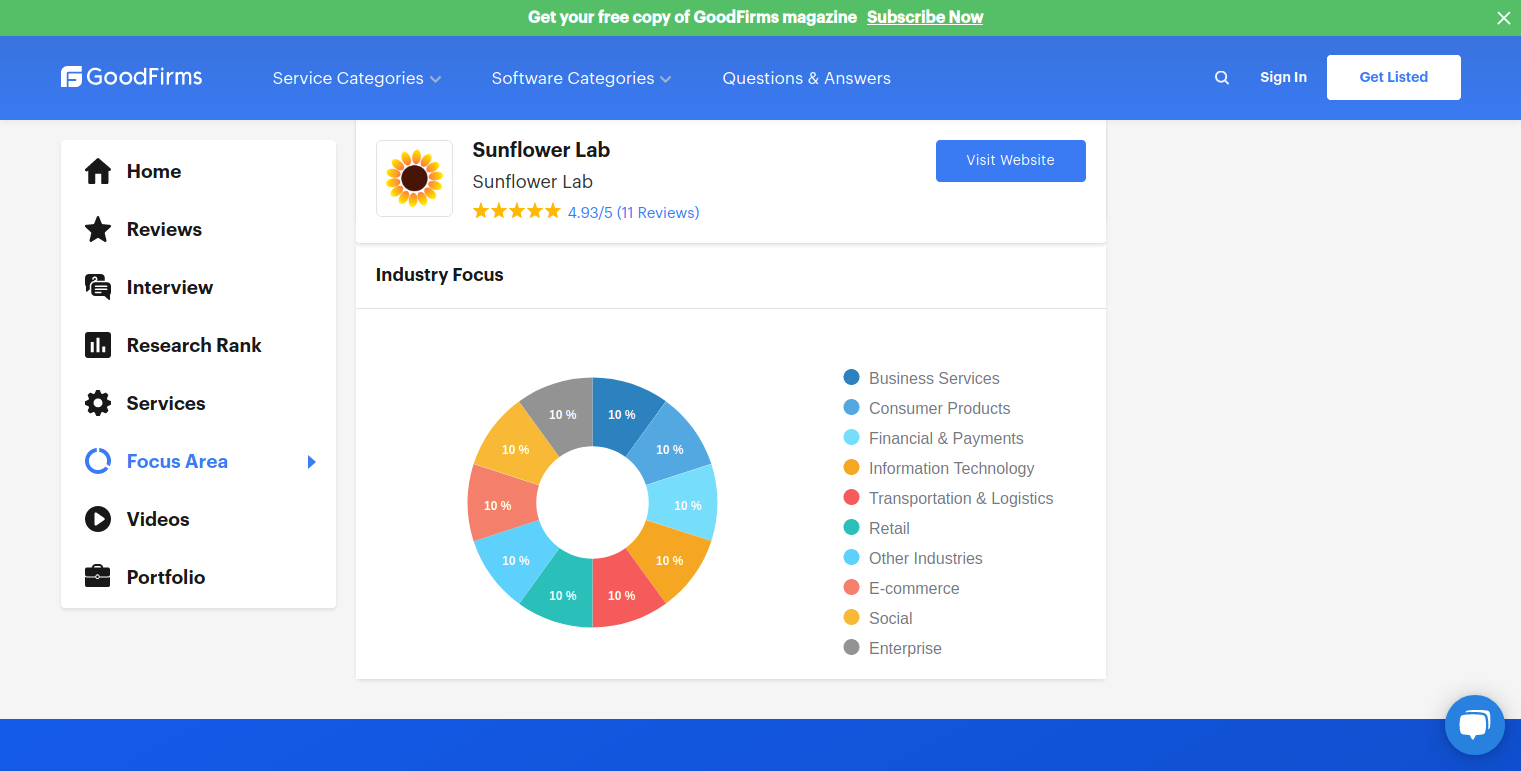Open the 4.93/5 (11 Reviews) link
The width and height of the screenshot is (1521, 771).
click(x=634, y=212)
